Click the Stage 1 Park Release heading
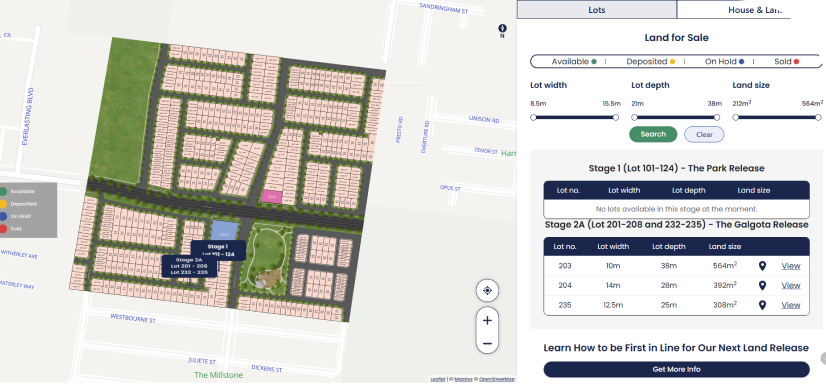The width and height of the screenshot is (826, 386). click(x=676, y=169)
